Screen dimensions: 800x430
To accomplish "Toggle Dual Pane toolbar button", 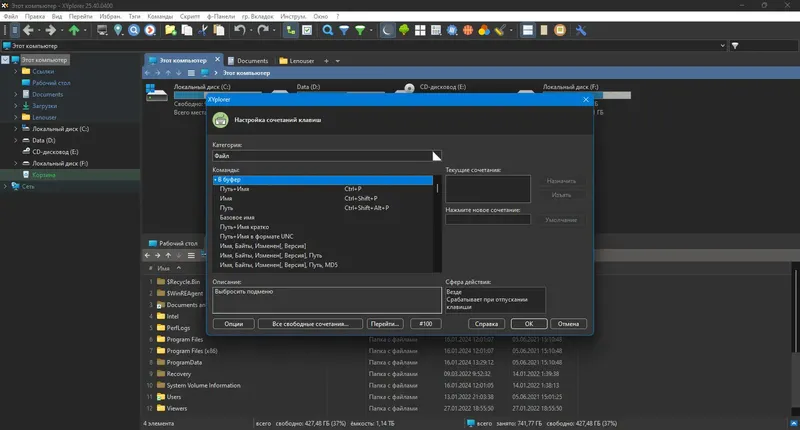I will [528, 31].
